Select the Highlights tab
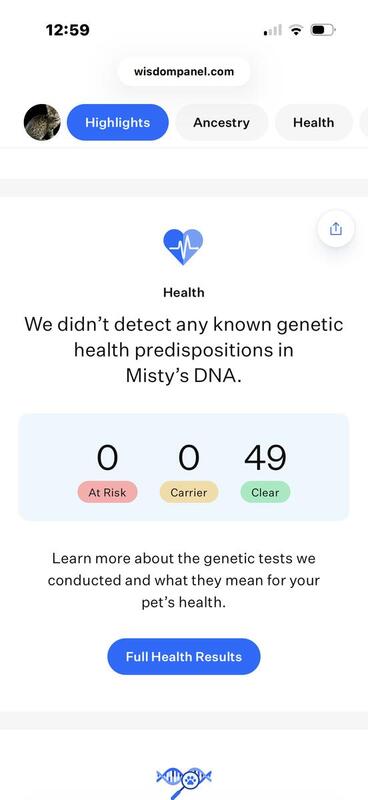 pyautogui.click(x=117, y=122)
